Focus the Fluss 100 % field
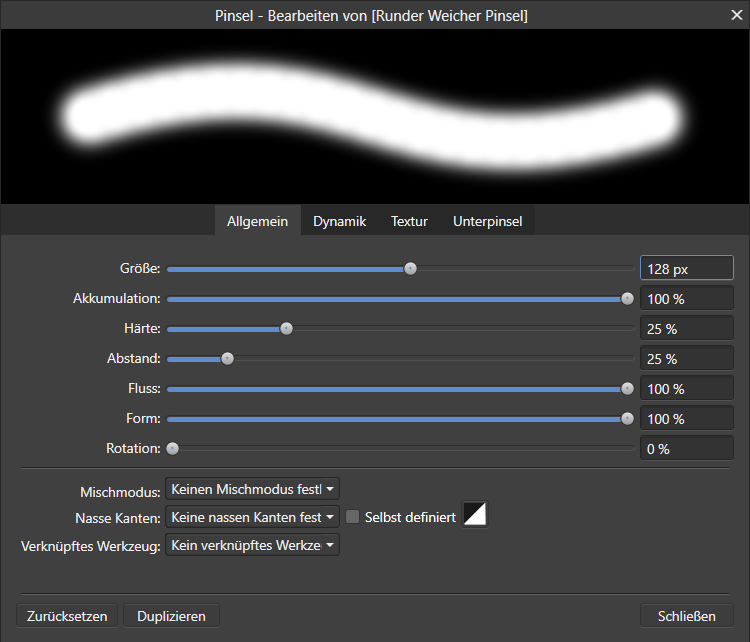 click(x=686, y=388)
